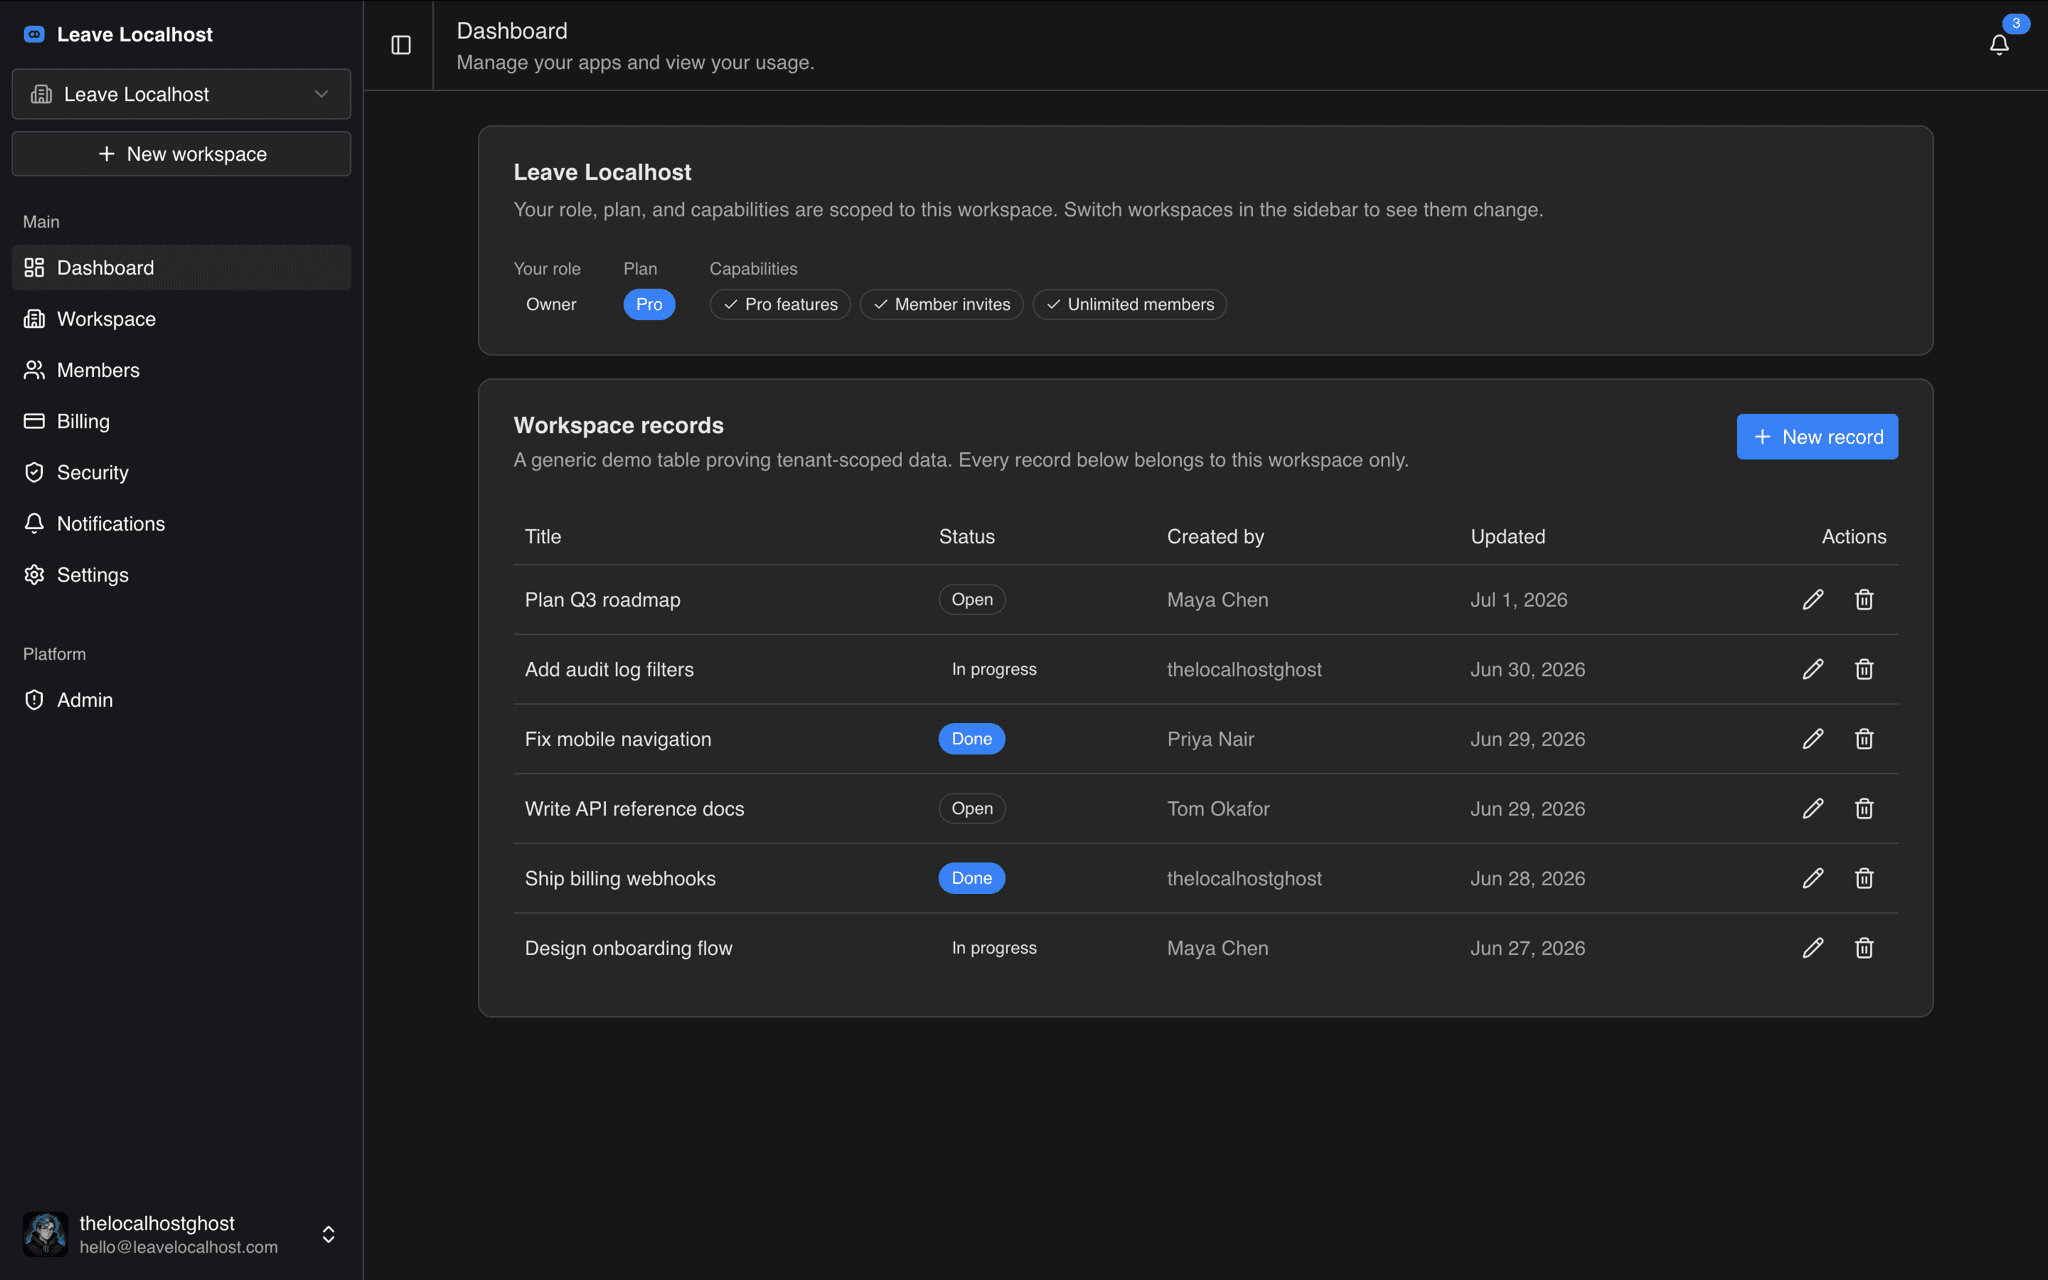Select the Design onboarding flow title
2048x1280 pixels.
point(628,948)
